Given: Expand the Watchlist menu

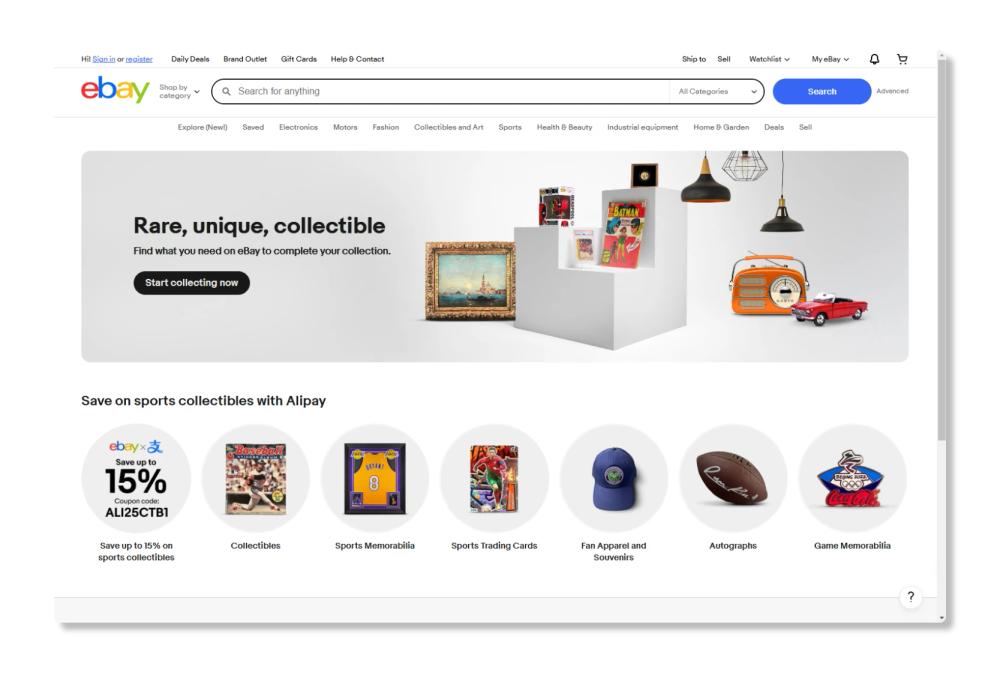Looking at the screenshot, I should point(769,59).
